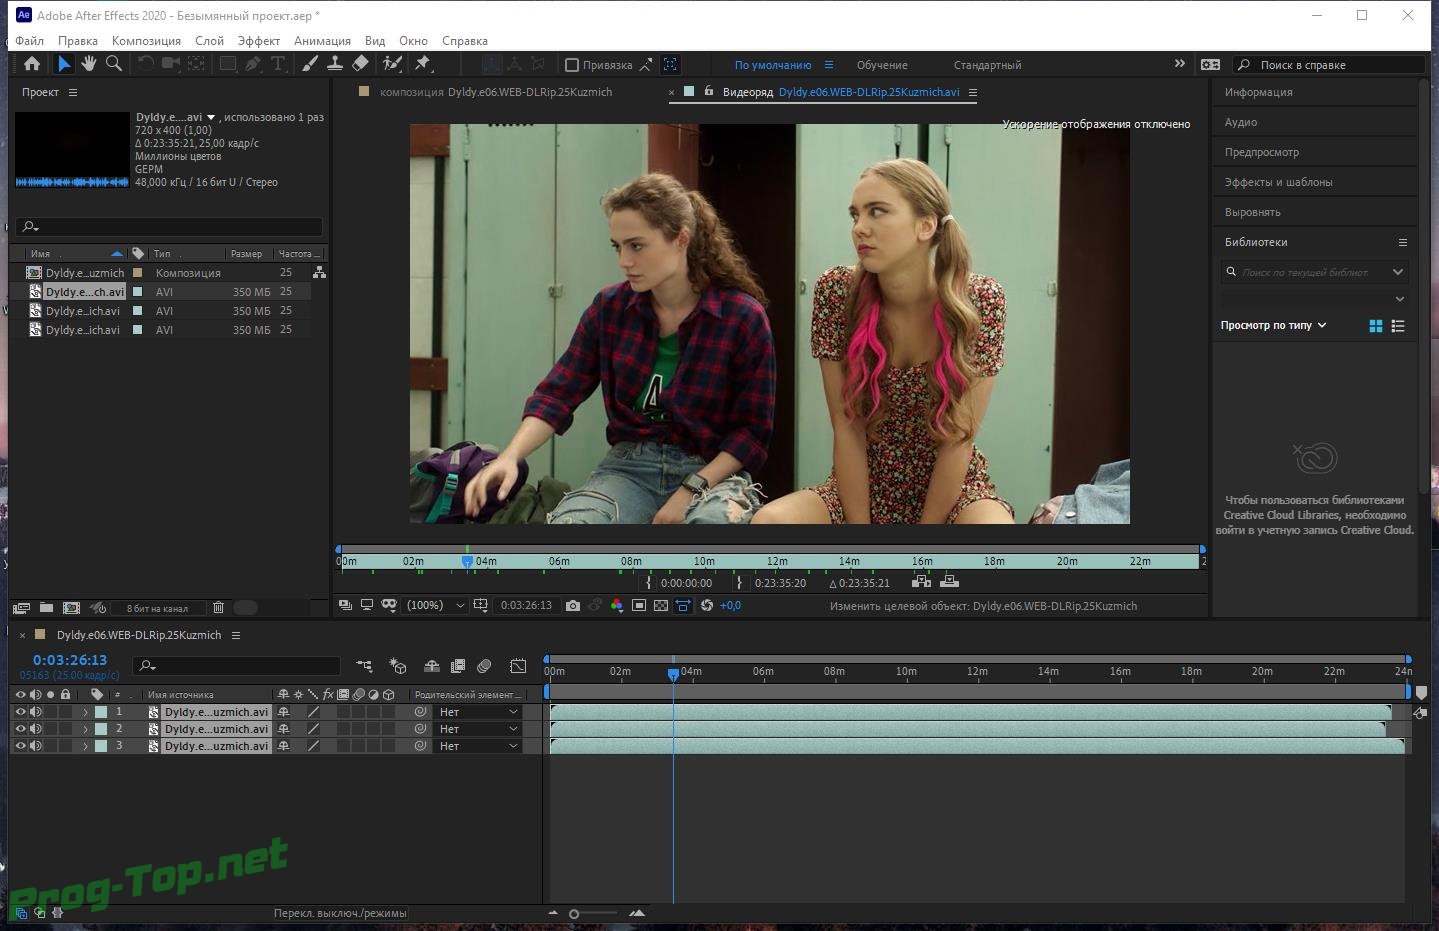
Task: Open the Выровнять panel
Action: point(1252,212)
